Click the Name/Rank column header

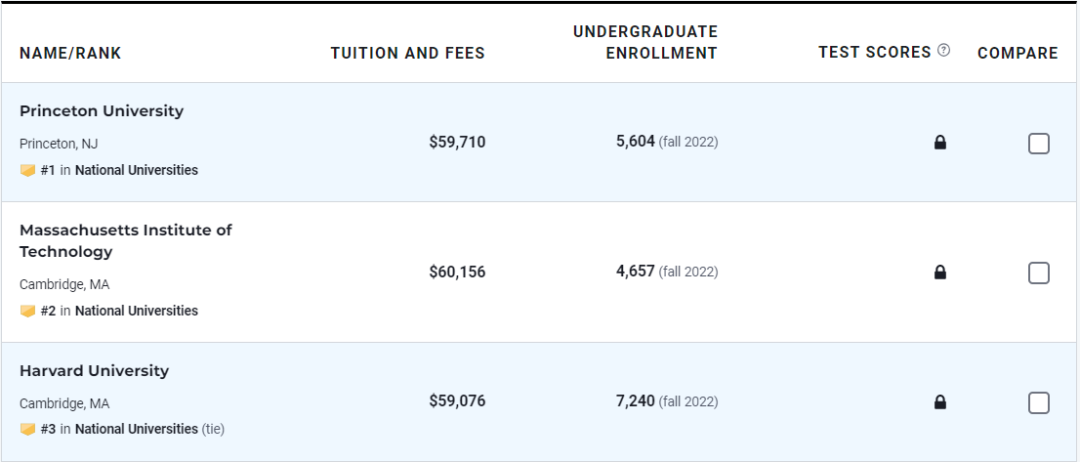coord(70,53)
